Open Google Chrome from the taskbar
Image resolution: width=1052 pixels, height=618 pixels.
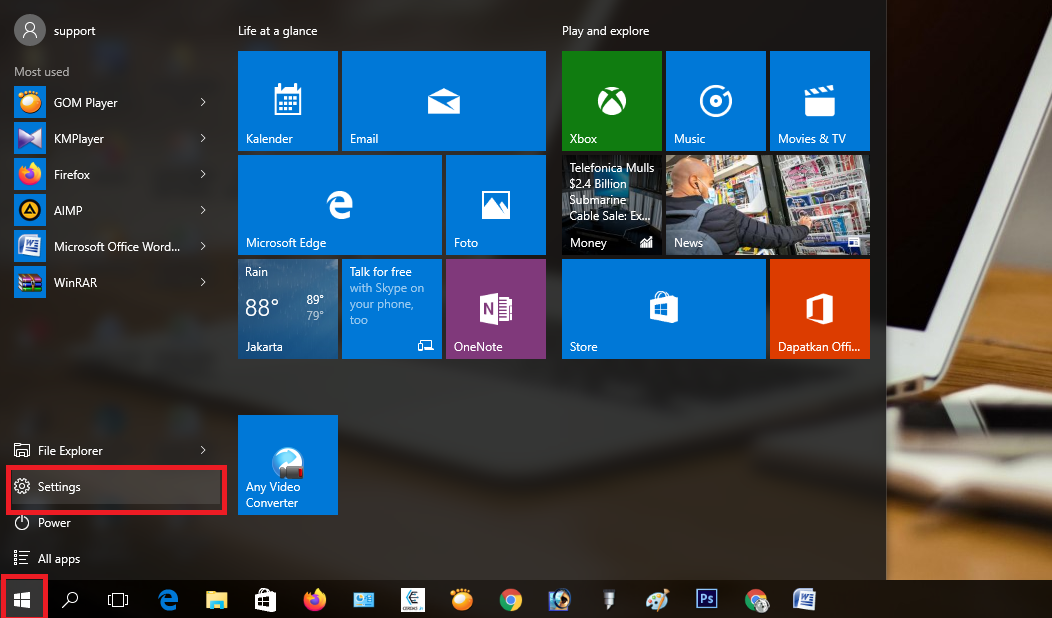click(x=510, y=598)
